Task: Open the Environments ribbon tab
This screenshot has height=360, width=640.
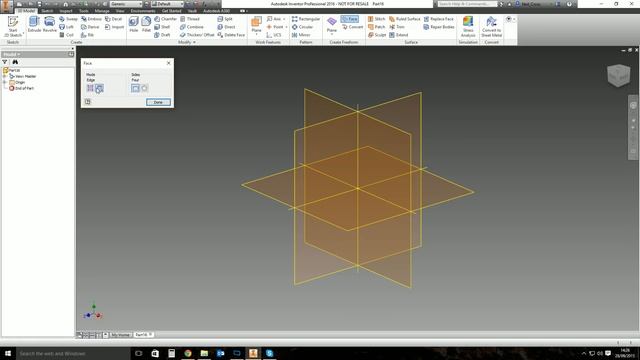Action: click(143, 11)
